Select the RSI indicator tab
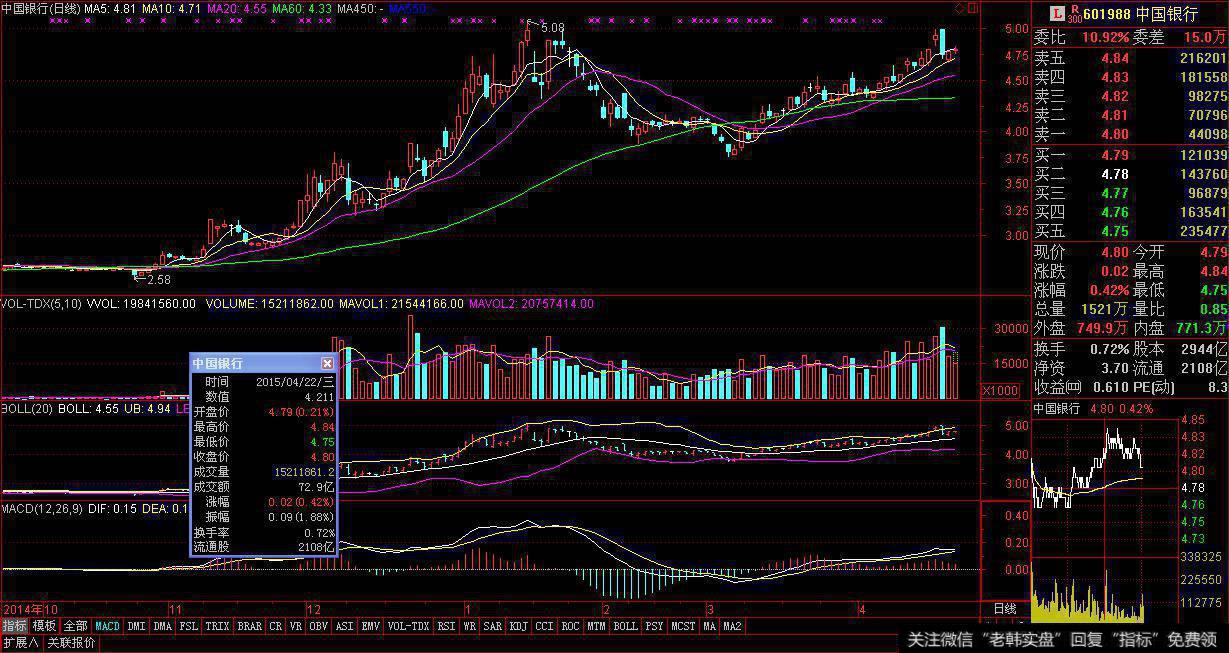 [446, 626]
